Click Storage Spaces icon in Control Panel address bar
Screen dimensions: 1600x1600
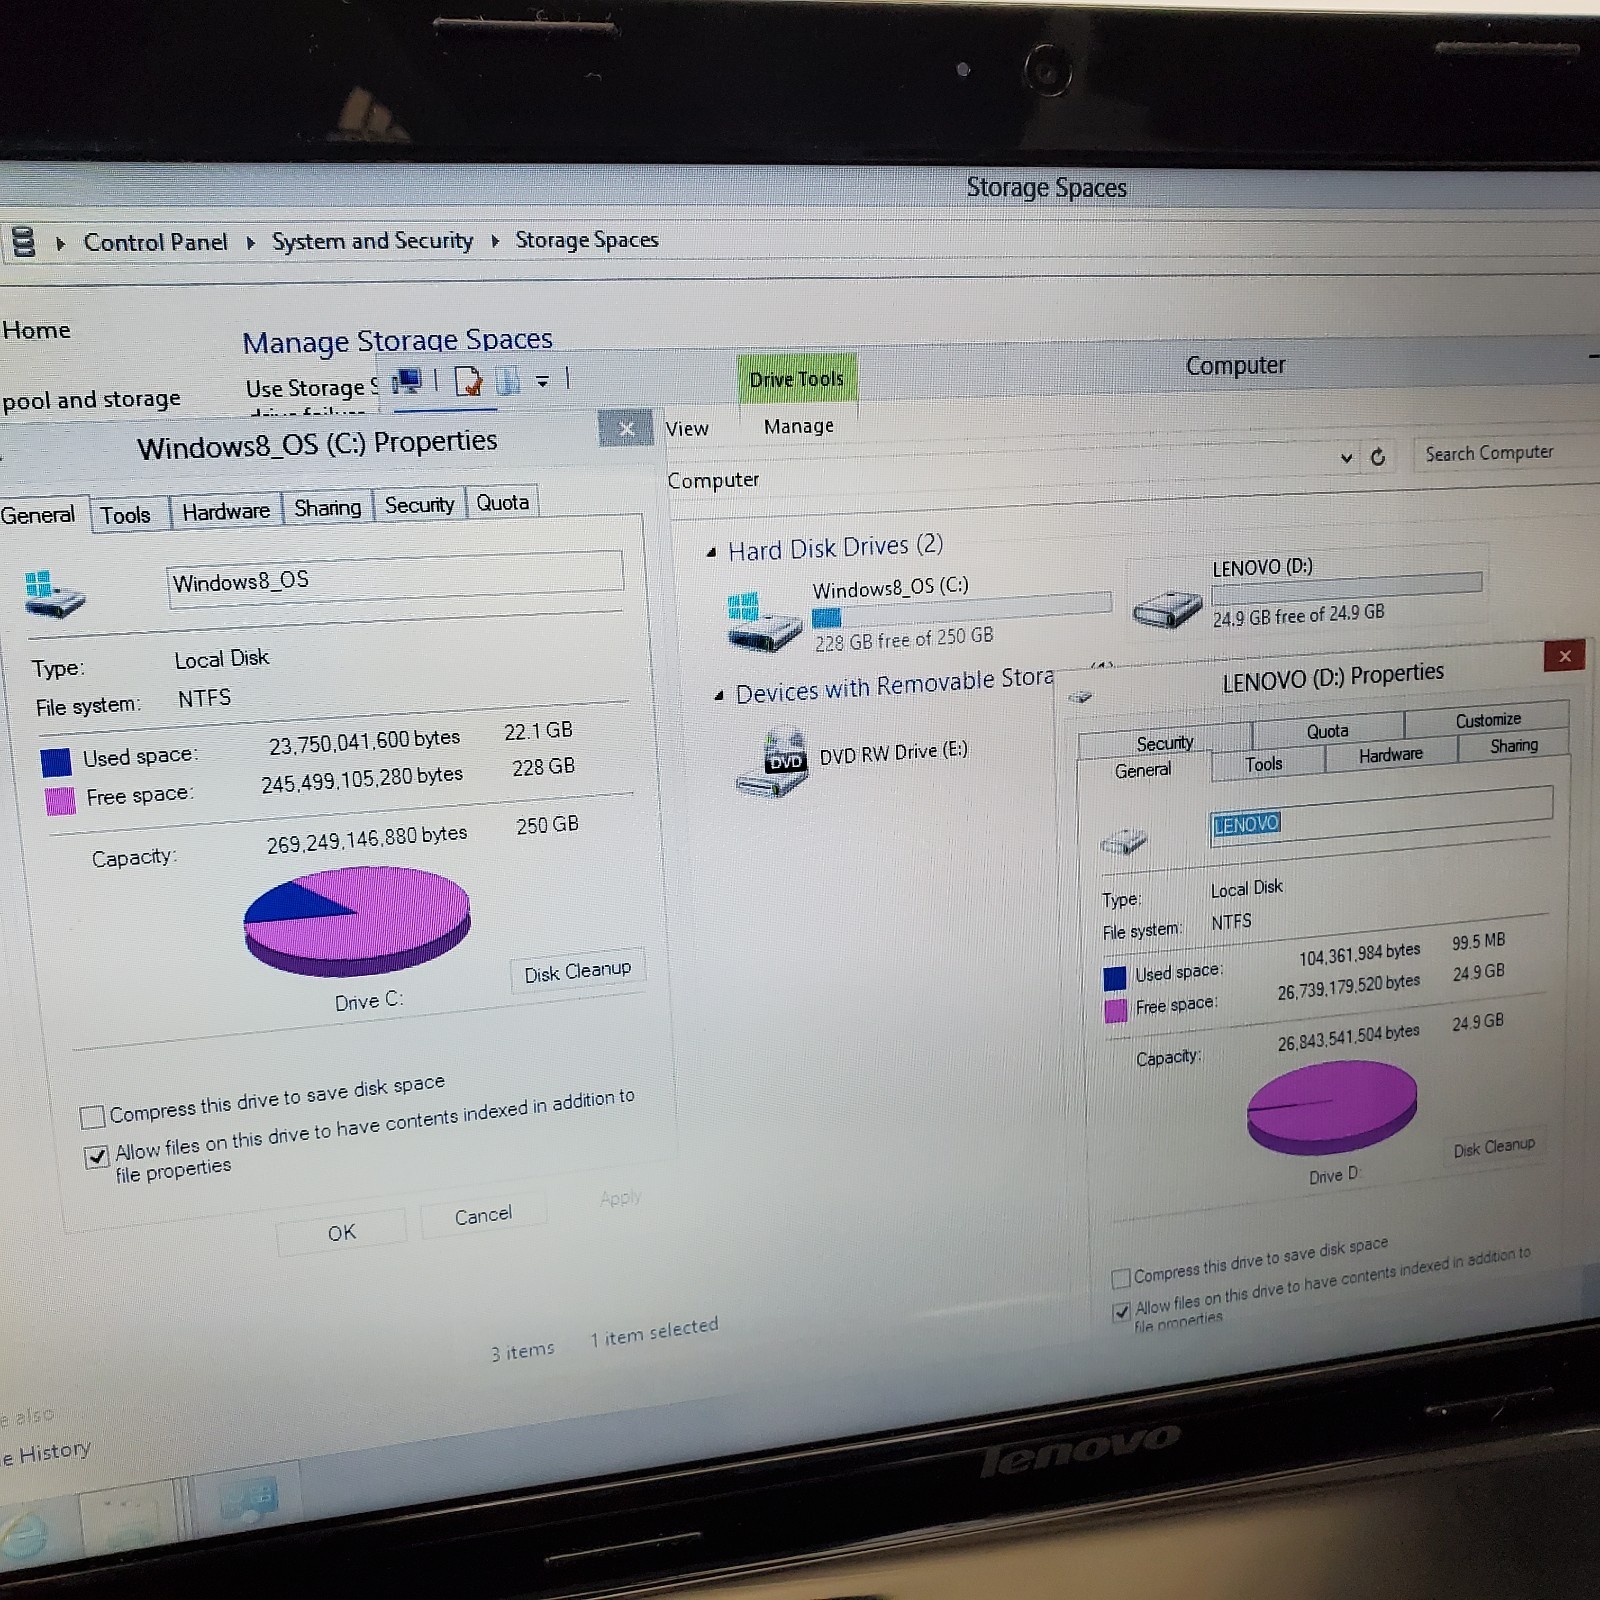(22, 242)
